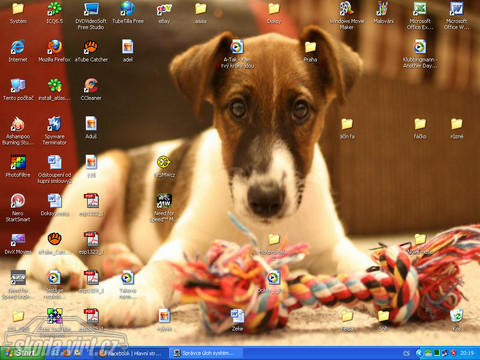The height and width of the screenshot is (360, 480).
Task: Launch Spyware Terminator shortcut
Action: pyautogui.click(x=54, y=131)
